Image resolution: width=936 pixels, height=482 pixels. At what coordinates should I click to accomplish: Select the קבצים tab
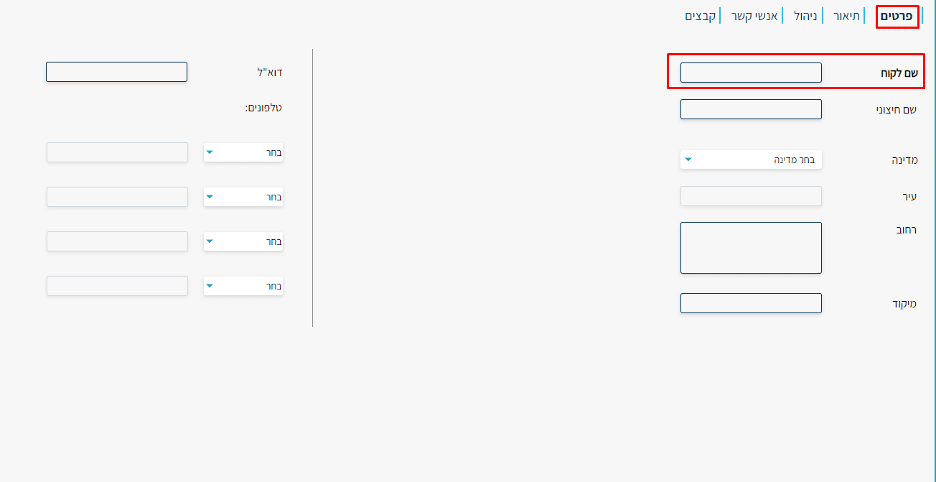point(700,16)
